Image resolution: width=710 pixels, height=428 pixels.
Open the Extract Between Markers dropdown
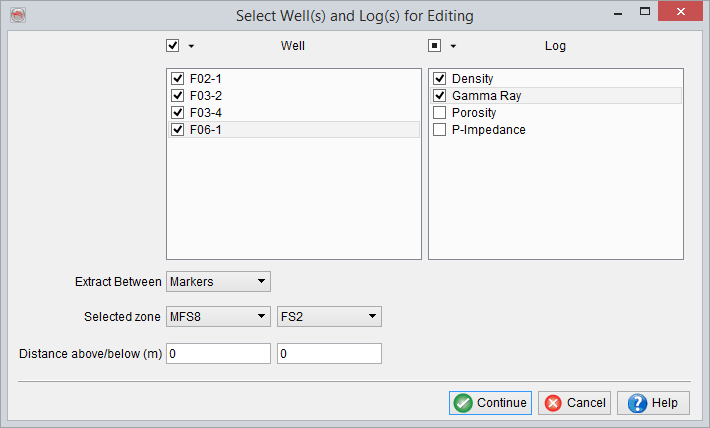(x=218, y=281)
